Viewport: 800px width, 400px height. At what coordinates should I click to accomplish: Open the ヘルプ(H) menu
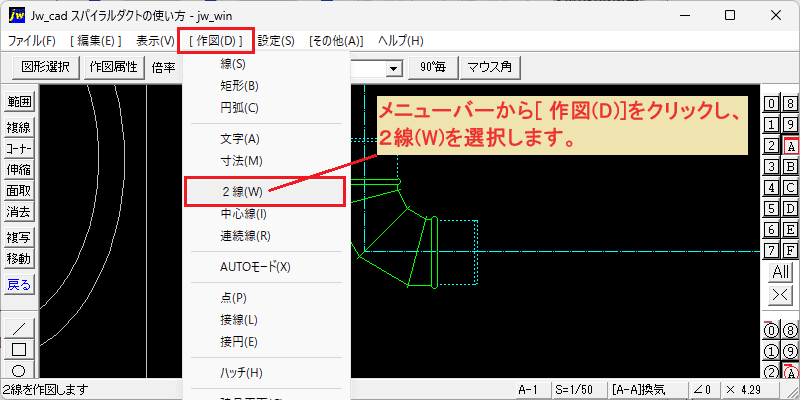pos(401,41)
